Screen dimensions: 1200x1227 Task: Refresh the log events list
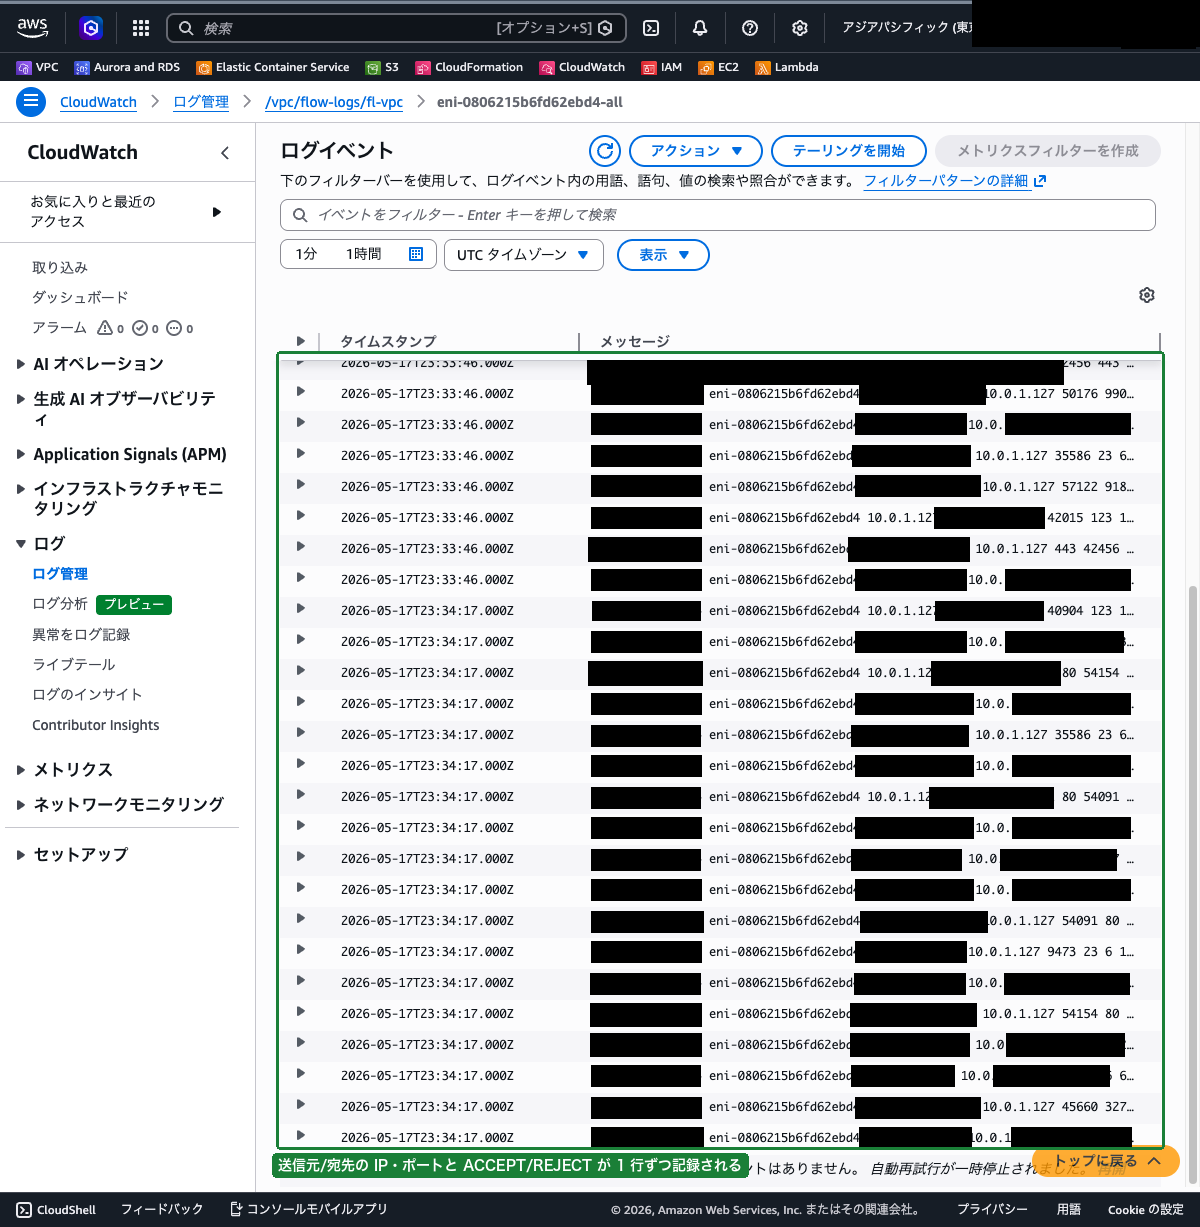[x=605, y=151]
